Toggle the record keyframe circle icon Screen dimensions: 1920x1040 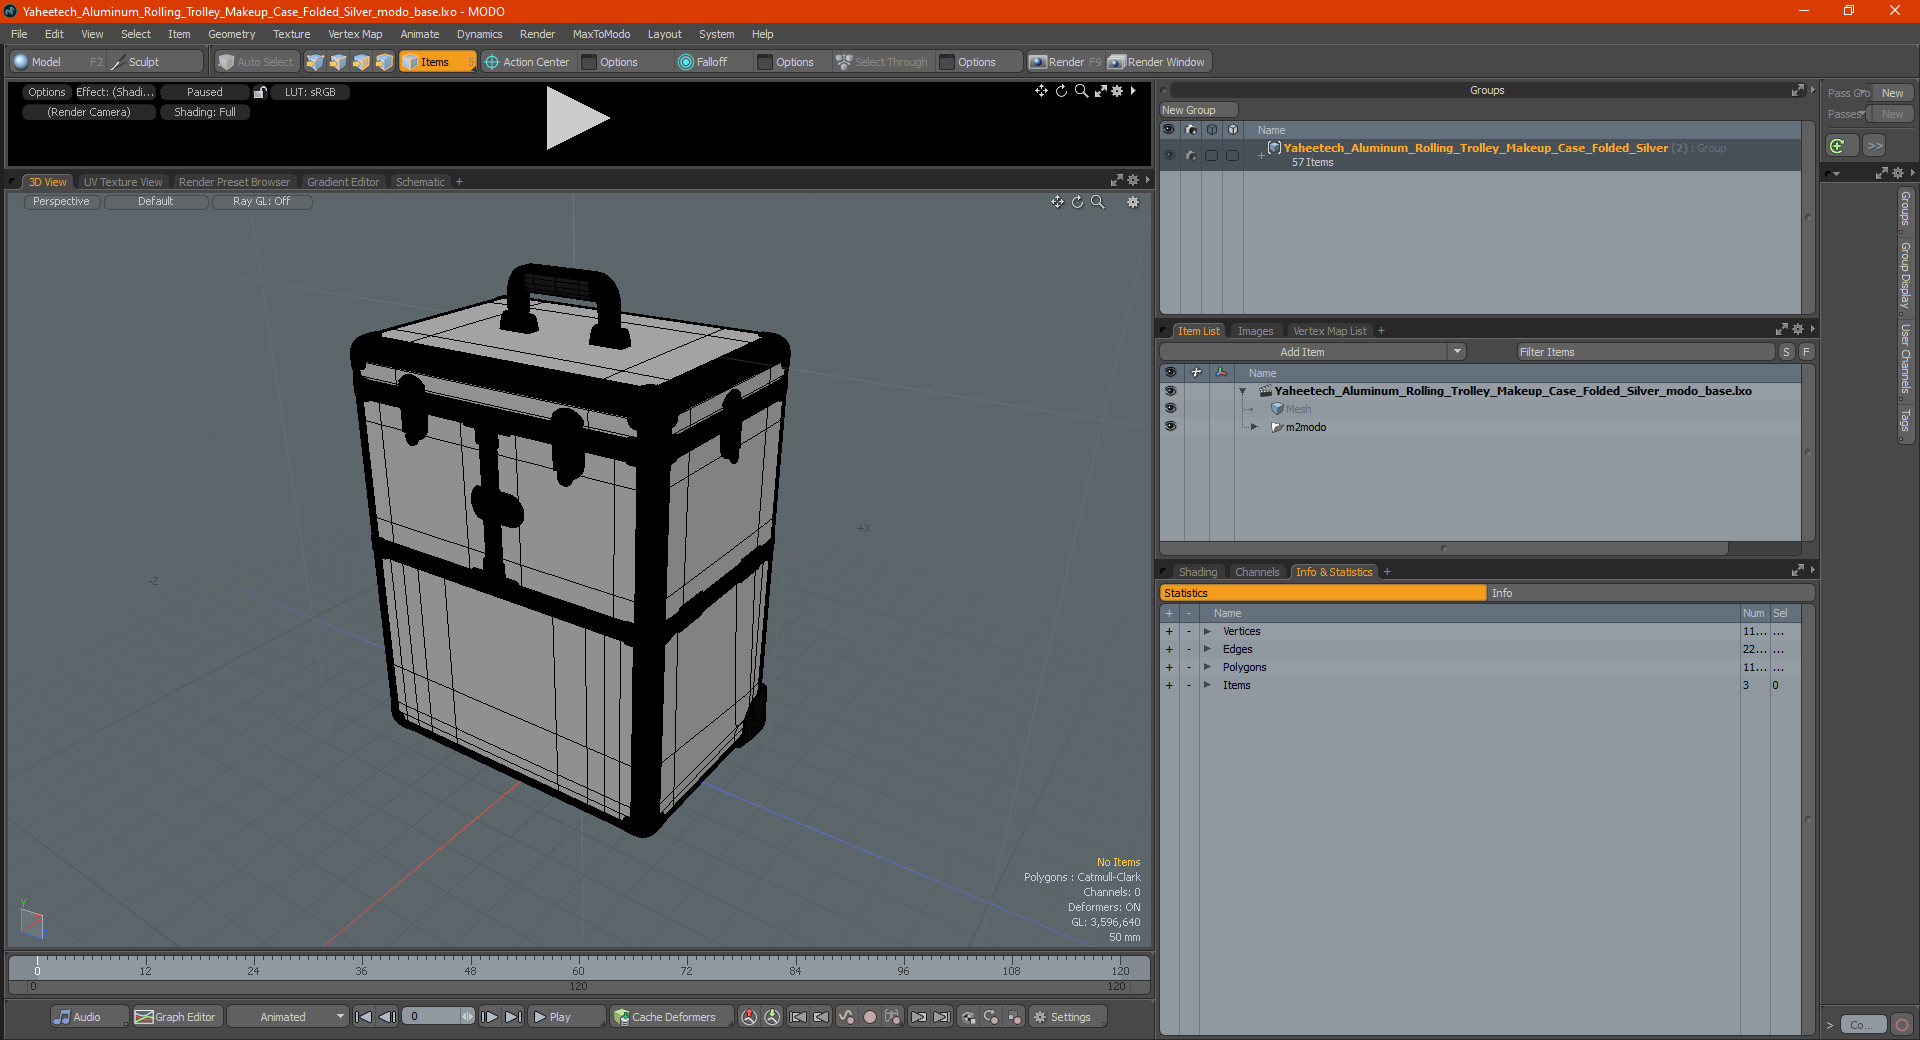870,1017
